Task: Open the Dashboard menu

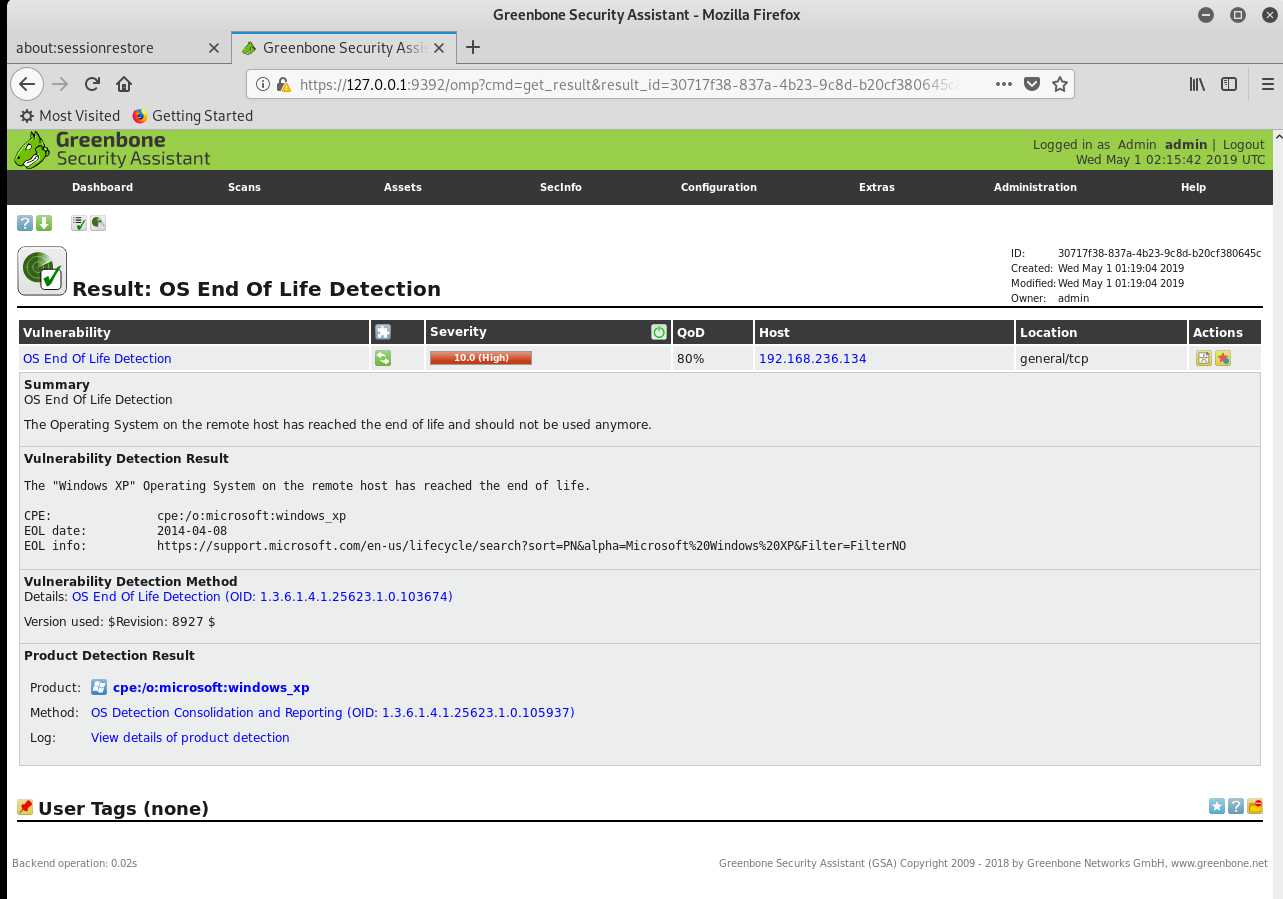Action: (102, 187)
